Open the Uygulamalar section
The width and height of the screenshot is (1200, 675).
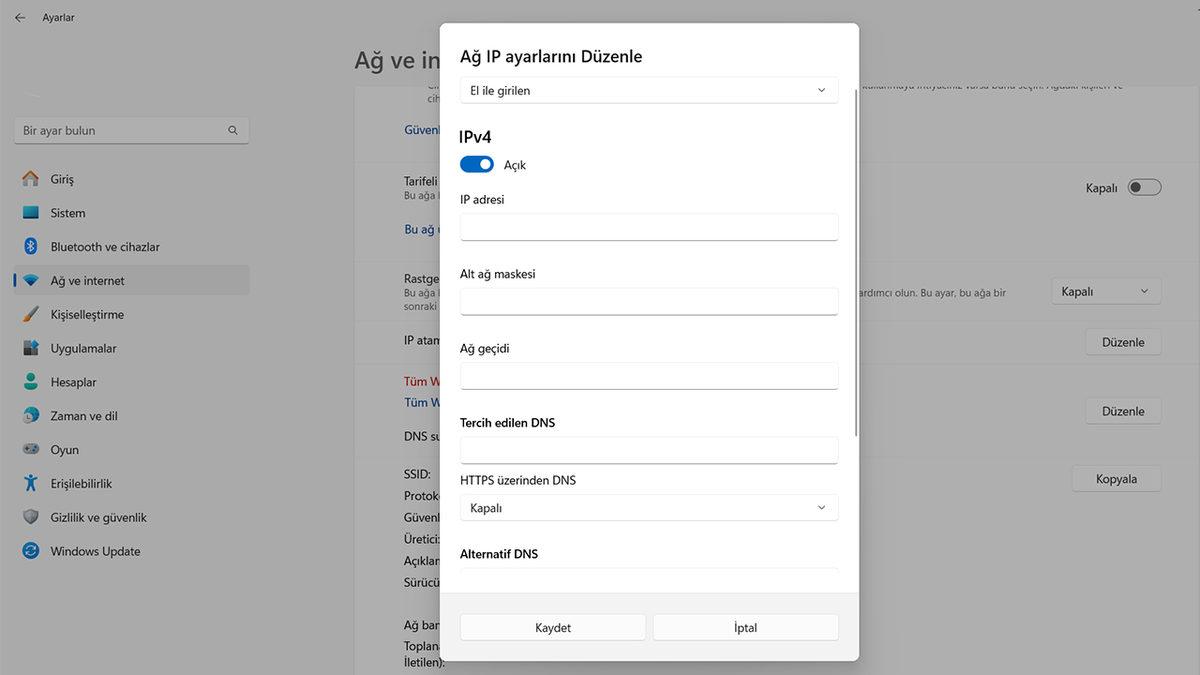tap(30, 348)
